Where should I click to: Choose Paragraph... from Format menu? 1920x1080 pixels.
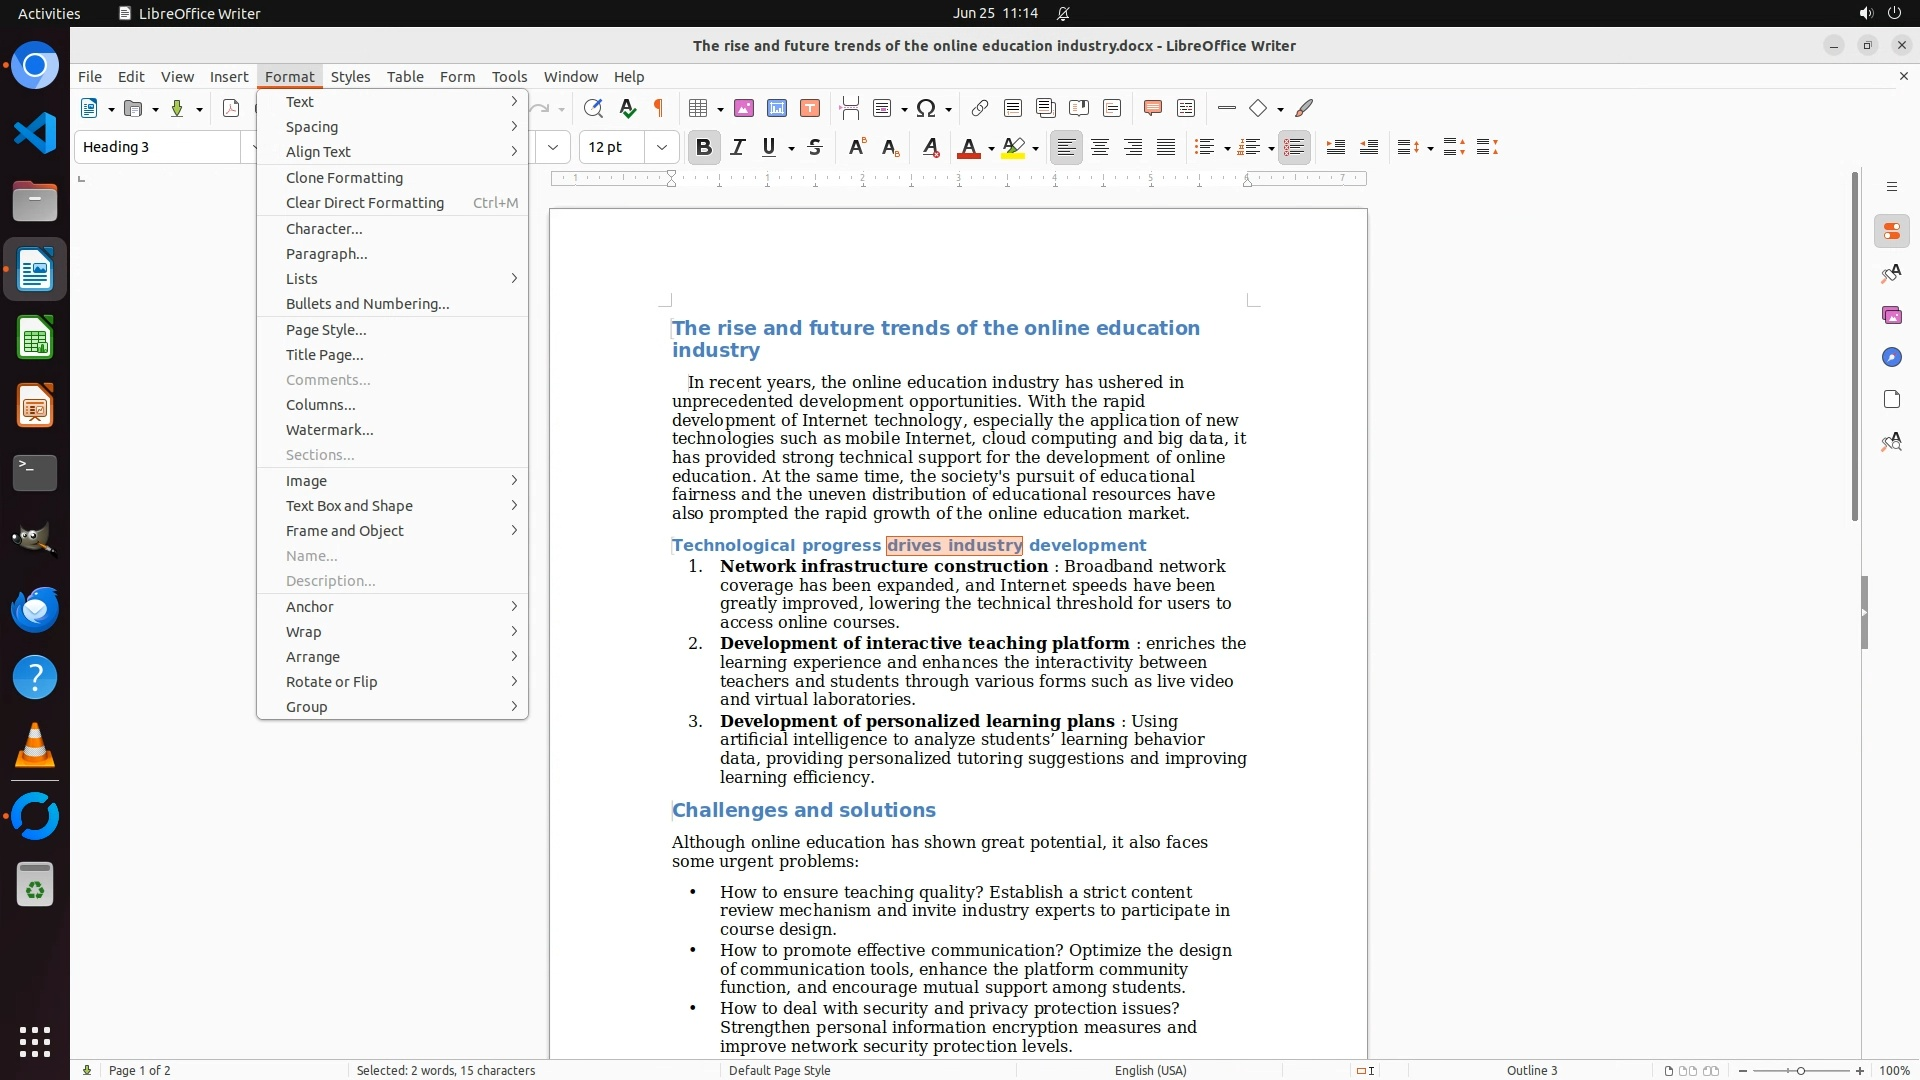(327, 254)
